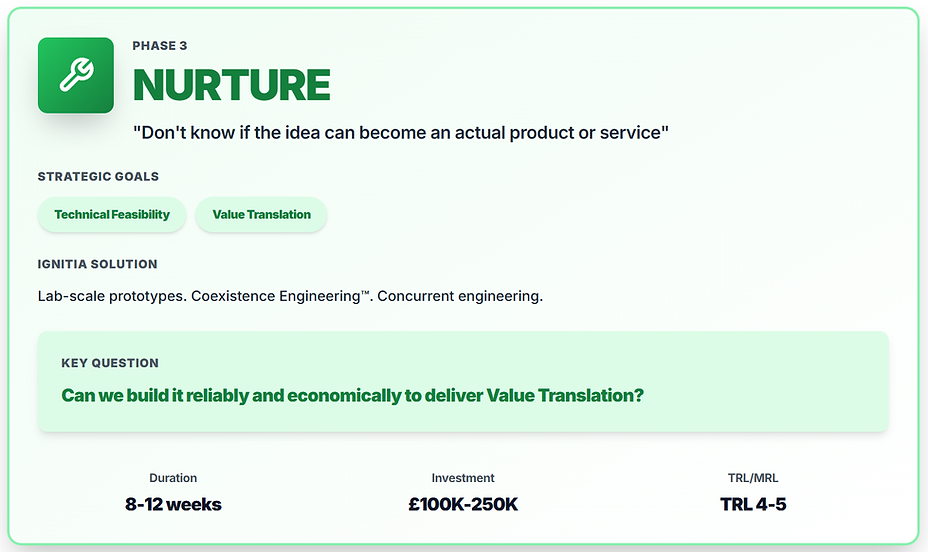
Task: Click the PHASE 3 label
Action: point(160,46)
